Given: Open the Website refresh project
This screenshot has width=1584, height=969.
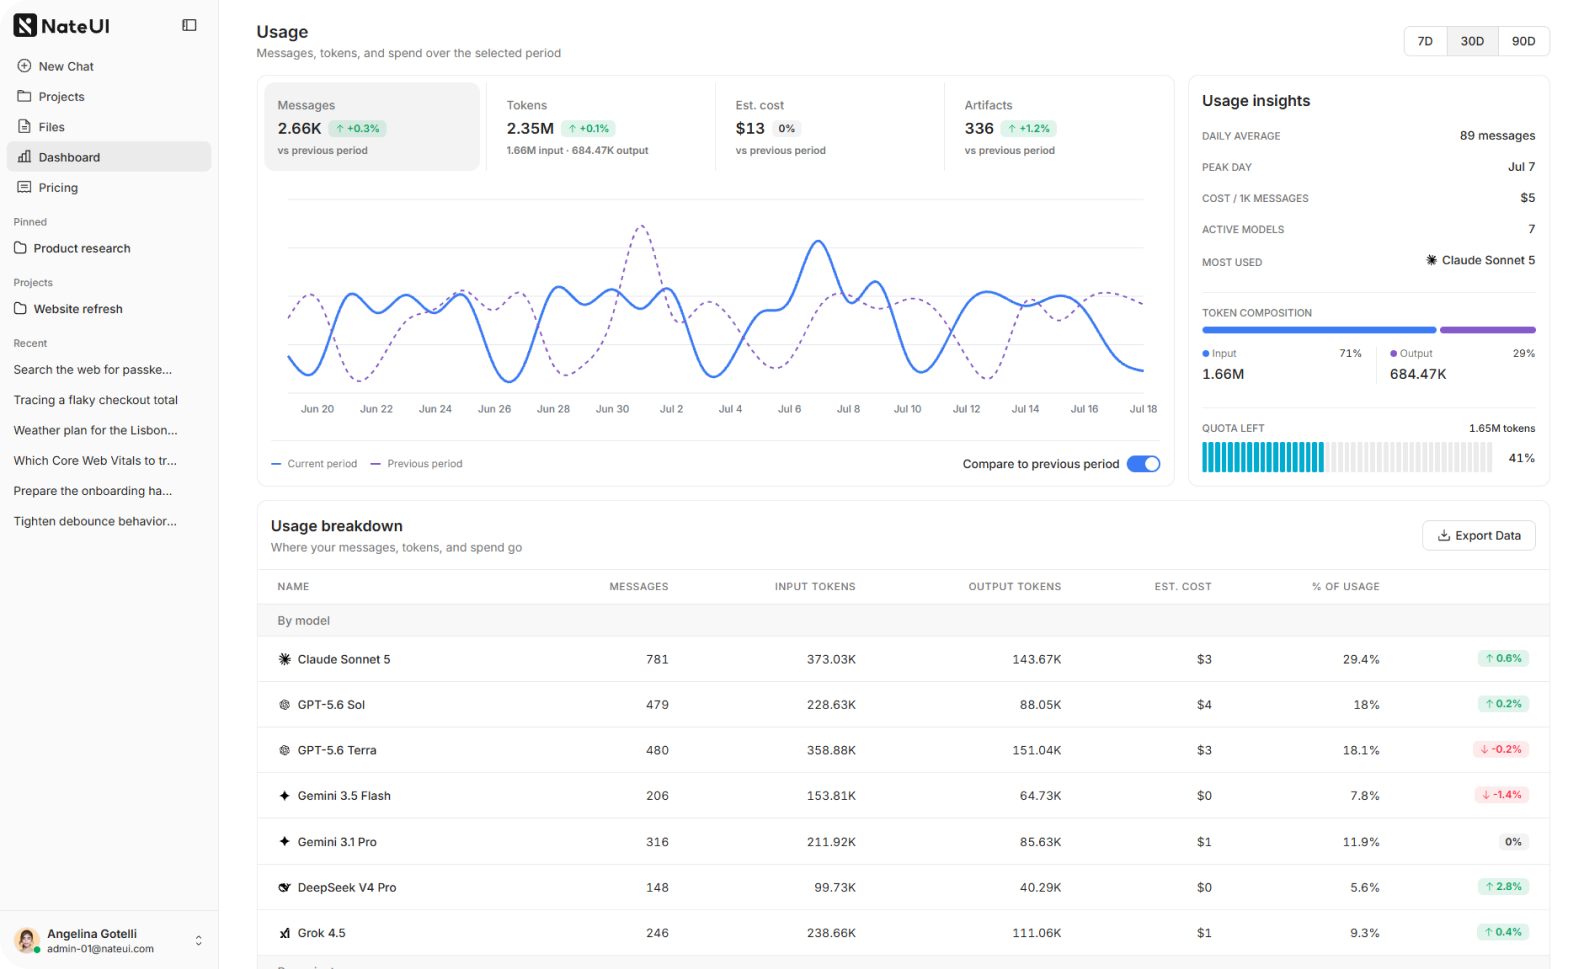Looking at the screenshot, I should point(109,309).
